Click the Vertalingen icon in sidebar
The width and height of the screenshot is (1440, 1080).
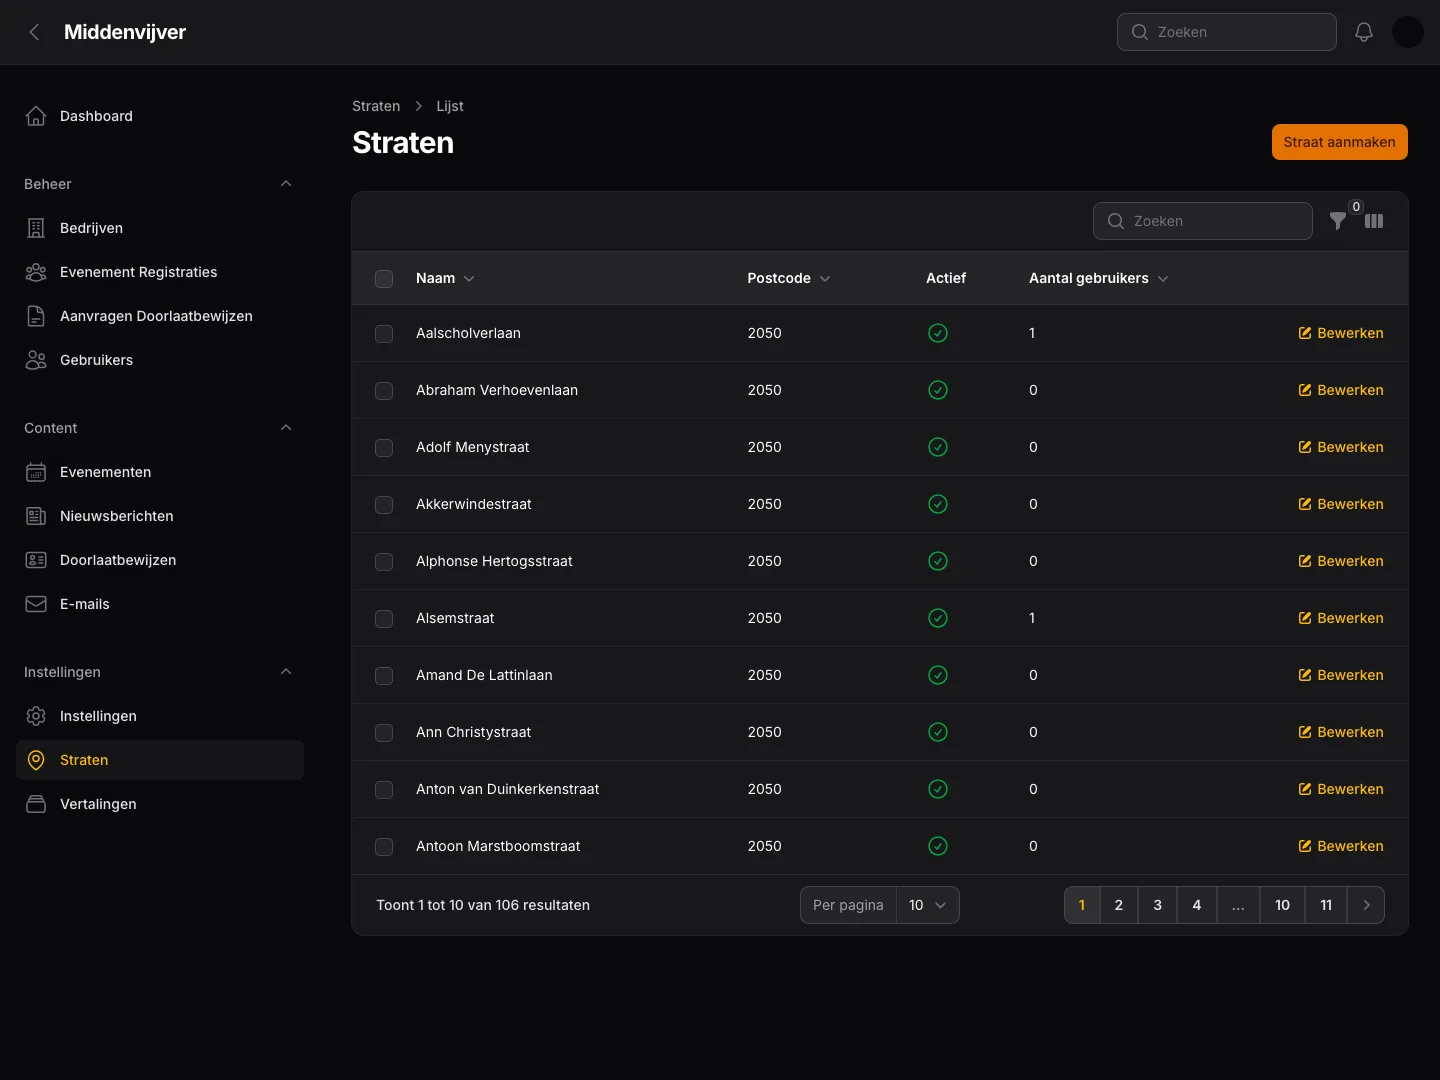point(36,804)
